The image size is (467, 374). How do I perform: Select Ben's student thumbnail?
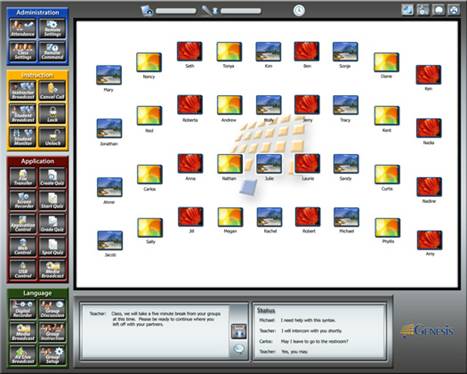point(307,51)
